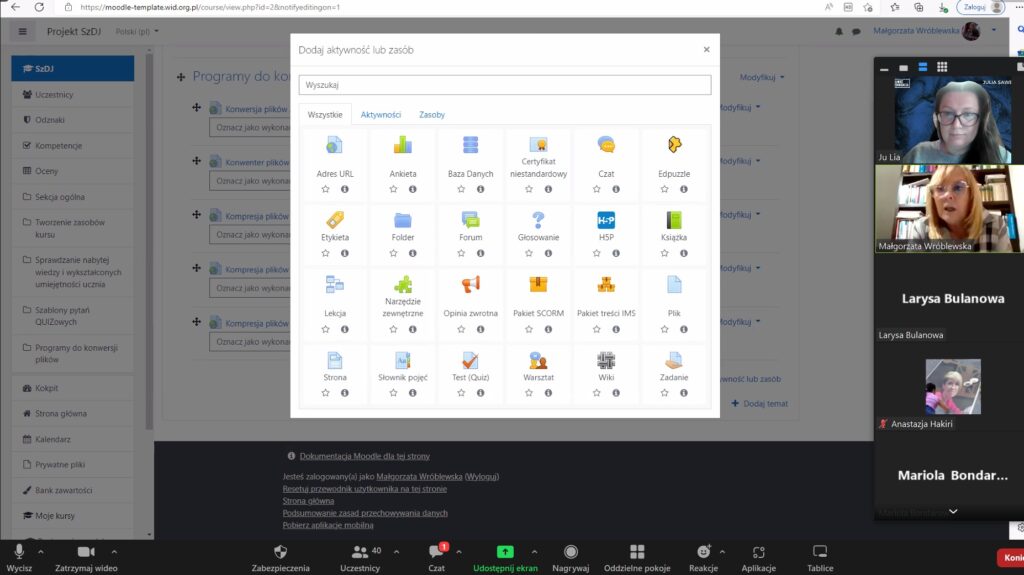Choose the H5P activity icon
Viewport: 1024px width, 575px height.
(606, 220)
